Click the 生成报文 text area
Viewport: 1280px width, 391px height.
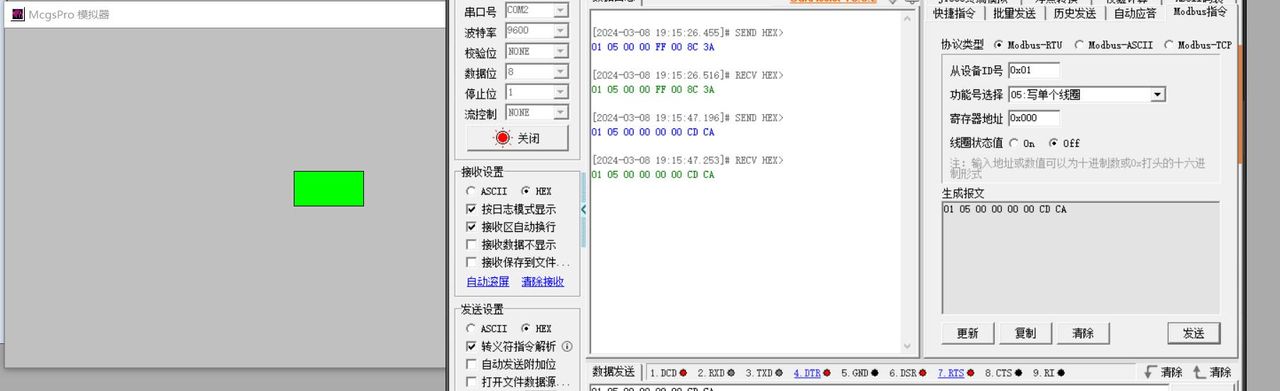tap(1080, 258)
